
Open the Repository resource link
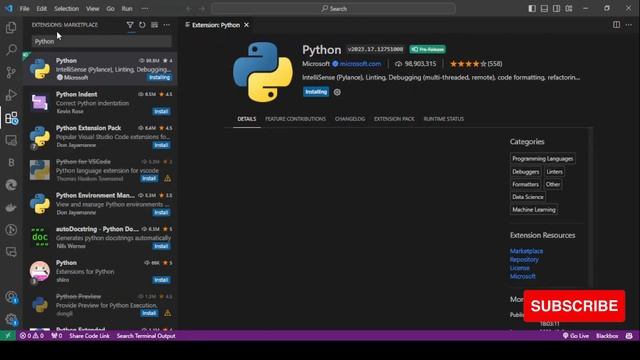(x=524, y=260)
